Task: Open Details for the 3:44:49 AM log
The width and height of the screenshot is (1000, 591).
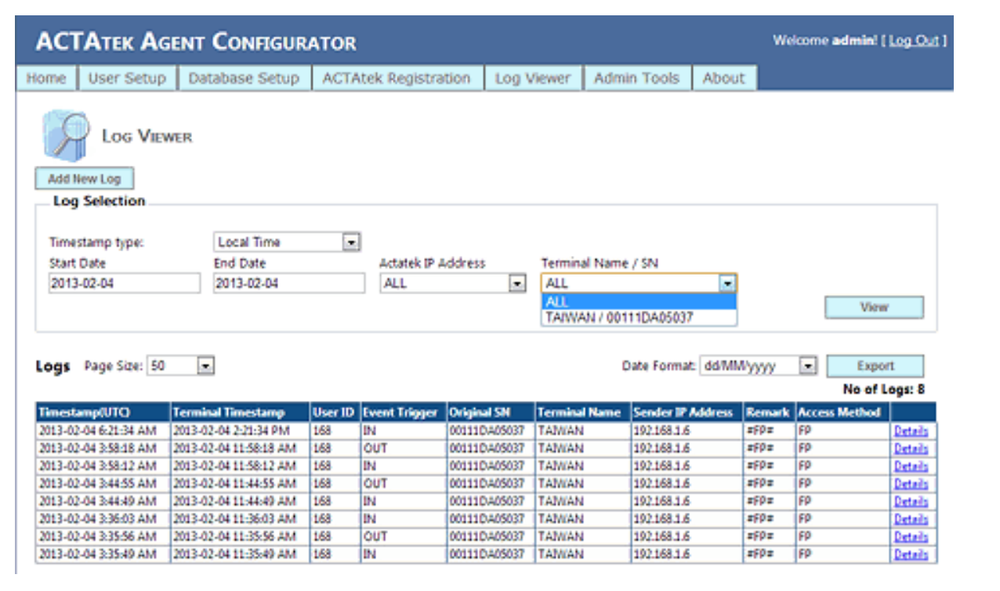Action: point(911,502)
